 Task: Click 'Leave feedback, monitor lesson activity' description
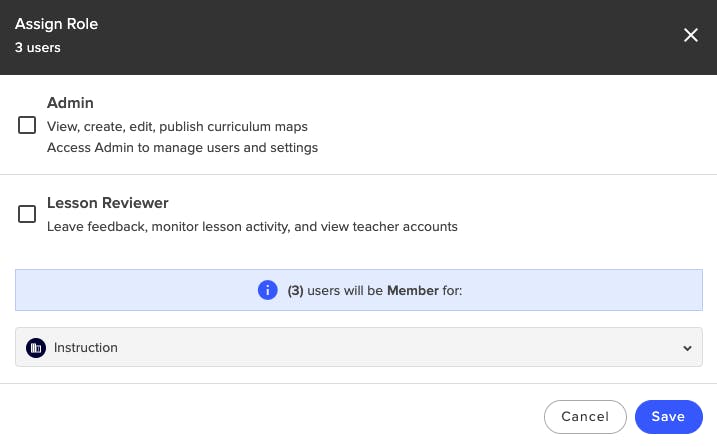252,227
